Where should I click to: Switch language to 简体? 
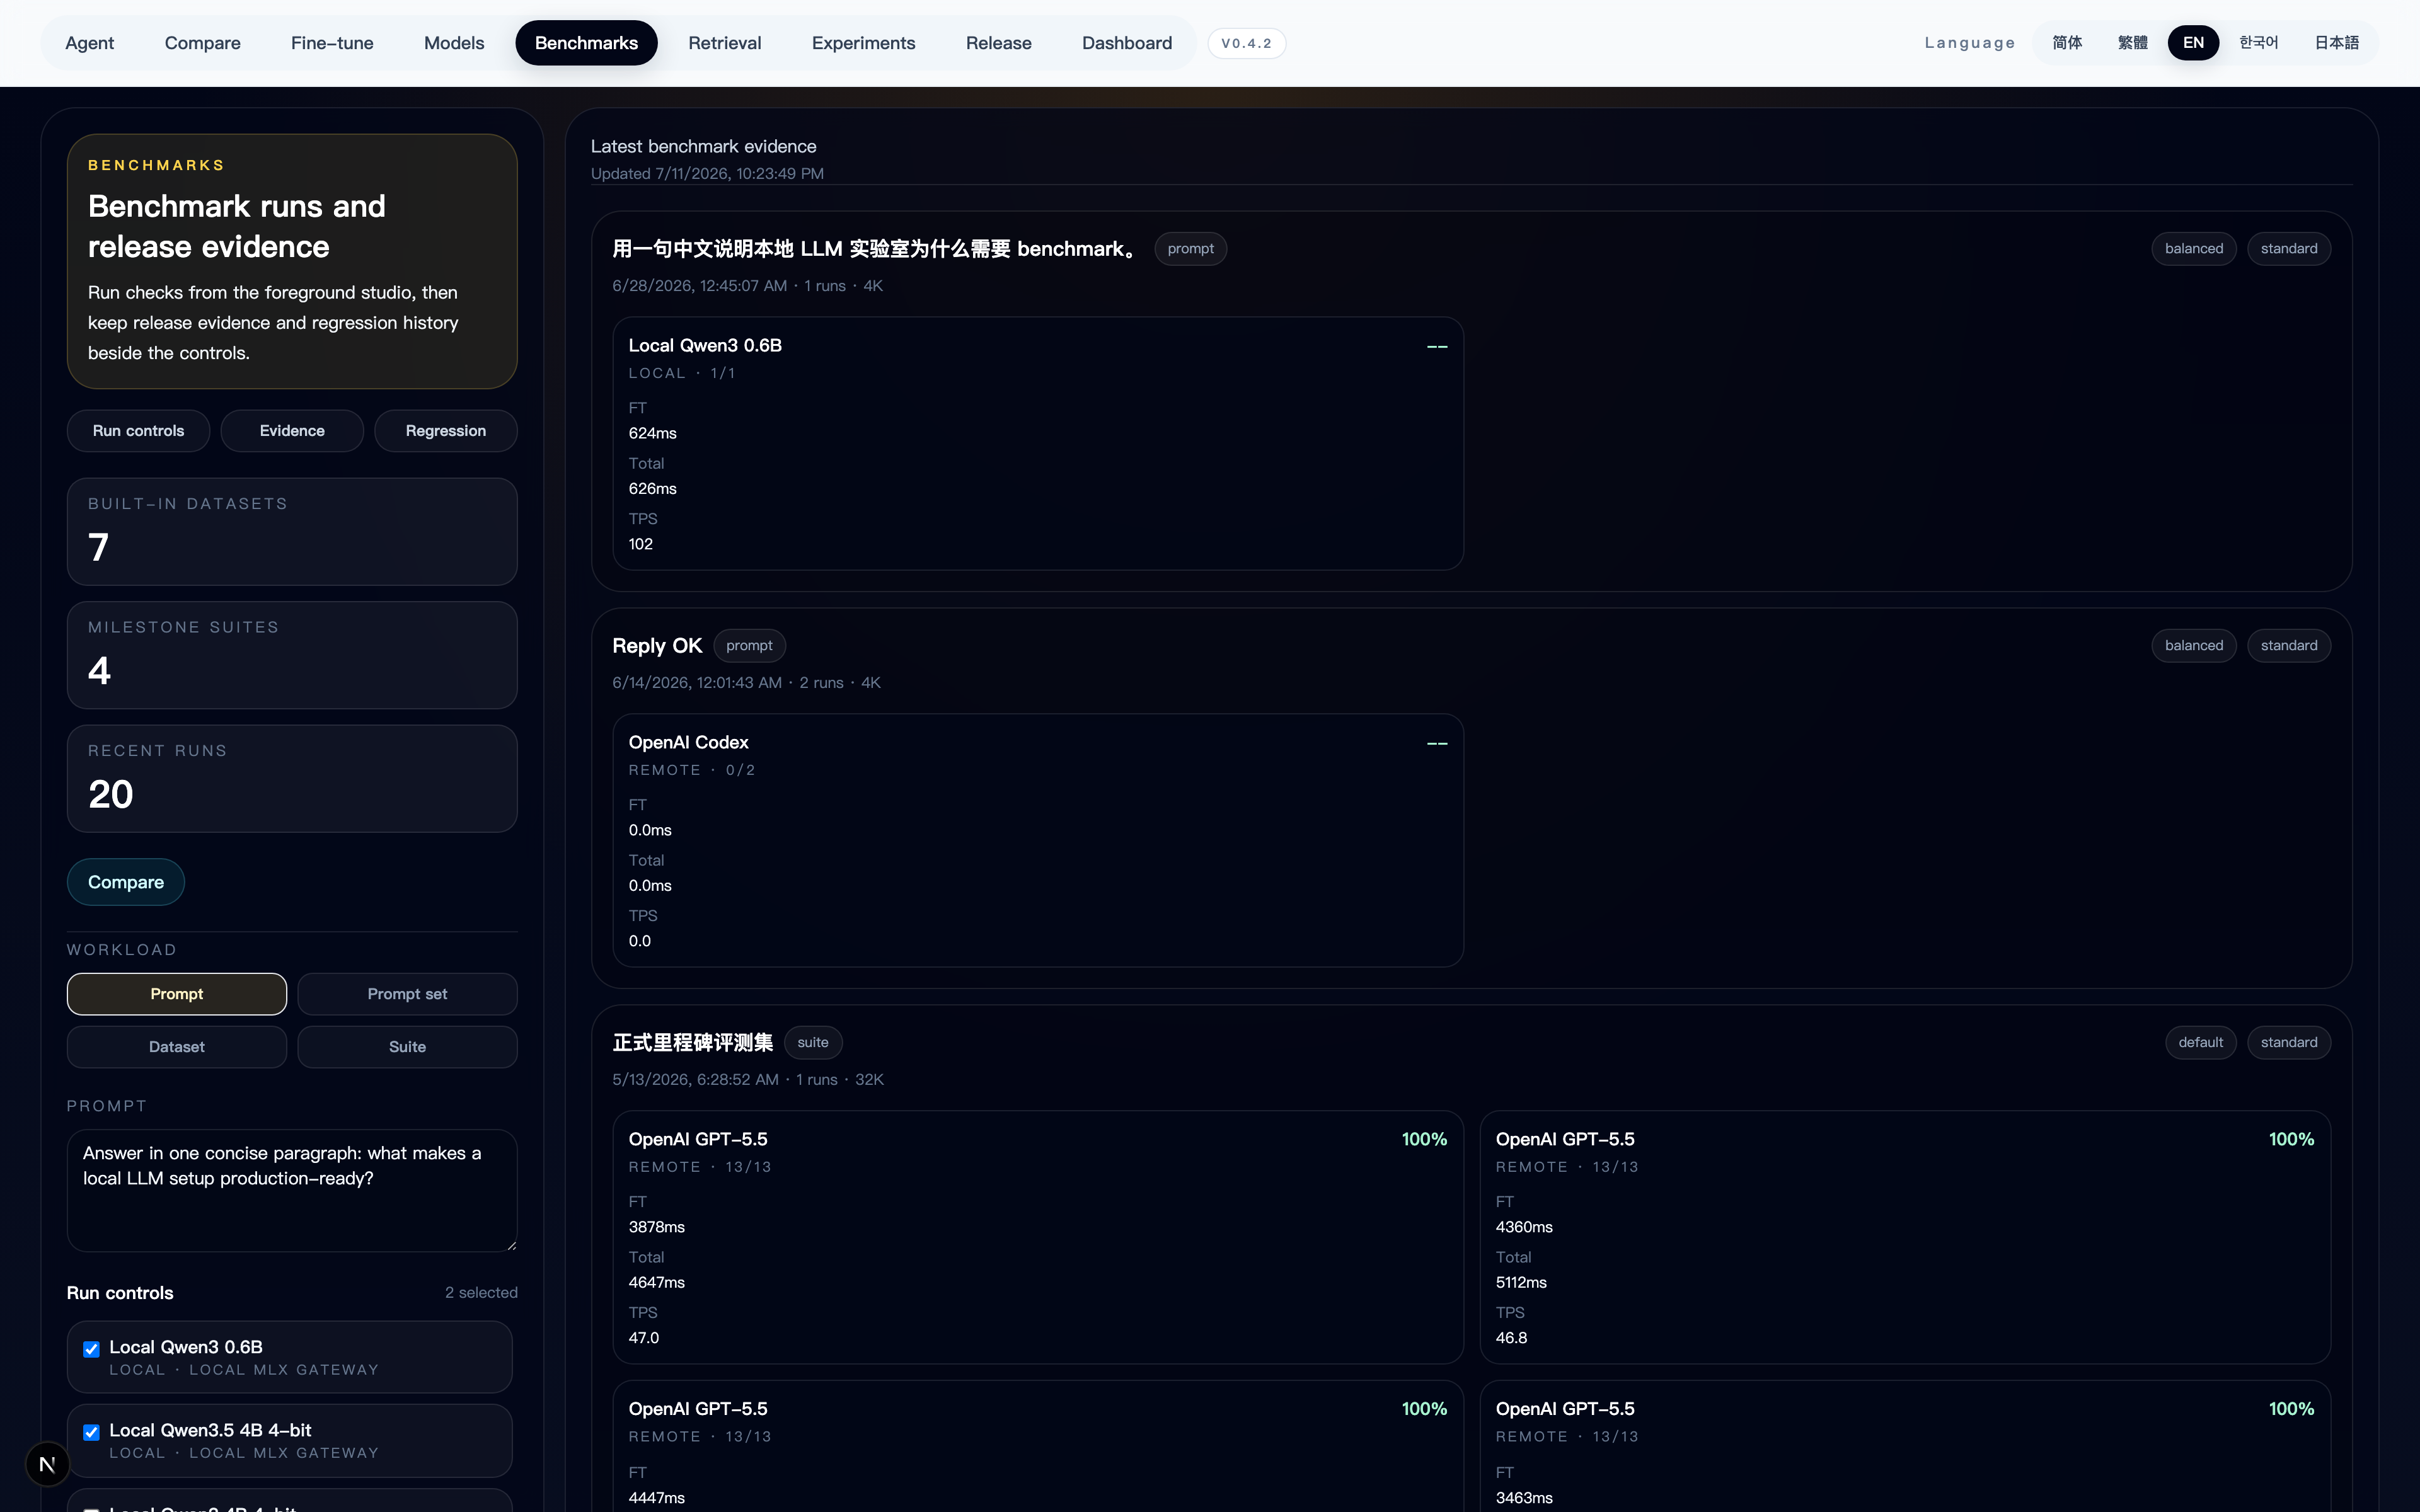[x=2067, y=43]
